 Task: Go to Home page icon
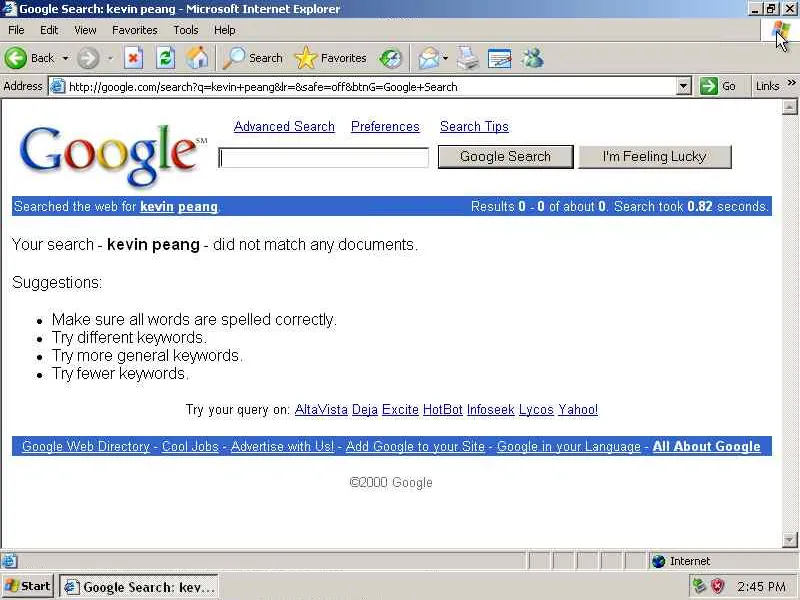197,58
